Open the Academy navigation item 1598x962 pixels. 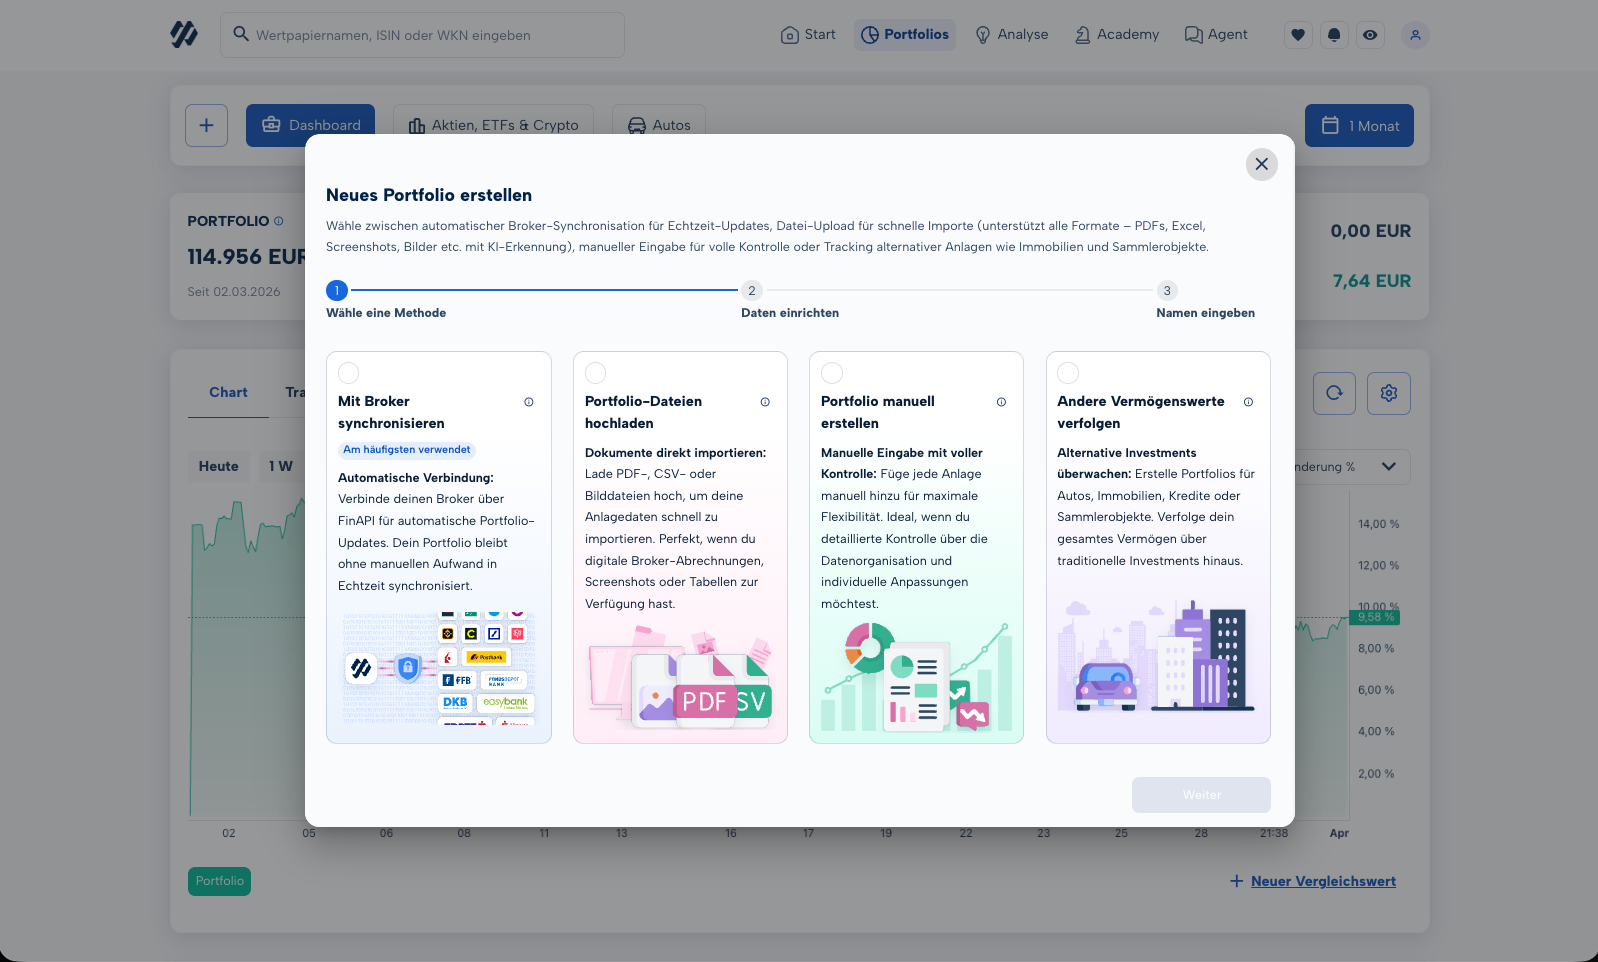(1117, 35)
